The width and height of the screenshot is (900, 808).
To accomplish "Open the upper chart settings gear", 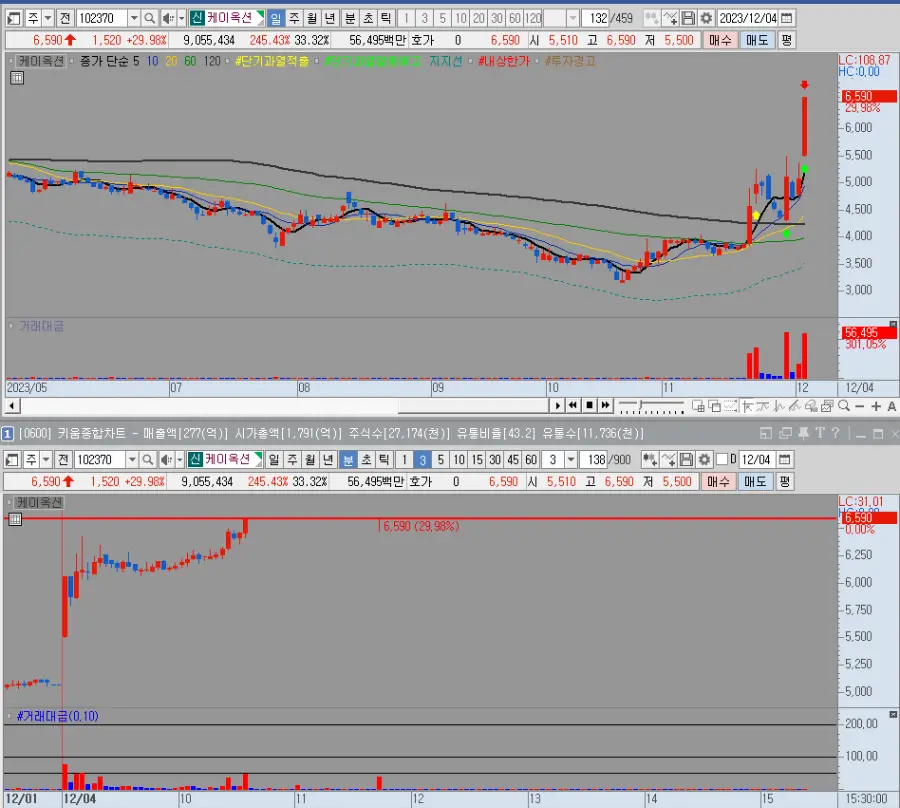I will [706, 18].
